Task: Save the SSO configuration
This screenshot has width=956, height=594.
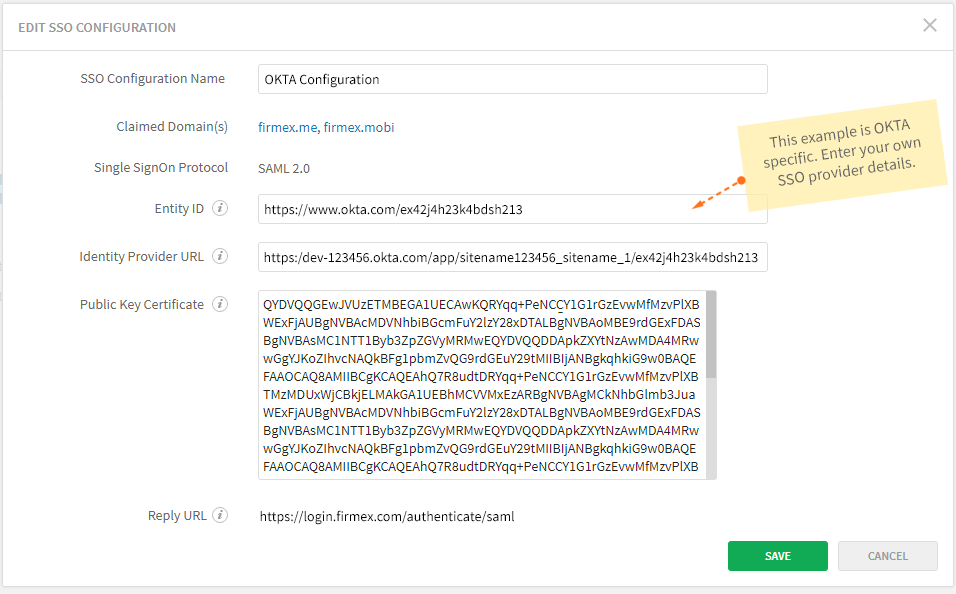Action: [777, 556]
